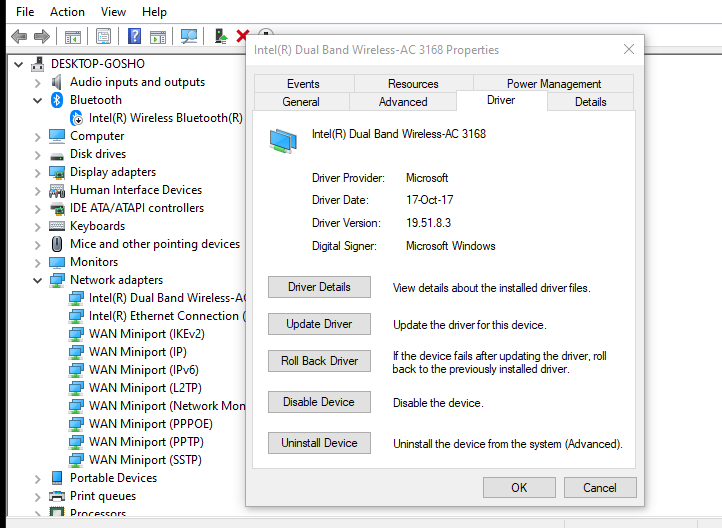The image size is (722, 528).
Task: Select Intel(R) Dual Band Wireless-AC tree item
Action: tap(157, 298)
